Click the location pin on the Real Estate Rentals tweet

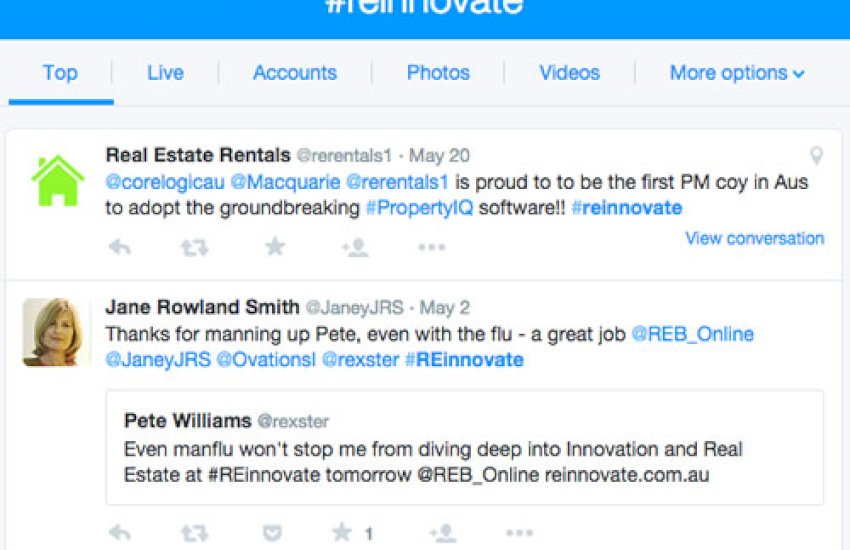click(x=816, y=156)
